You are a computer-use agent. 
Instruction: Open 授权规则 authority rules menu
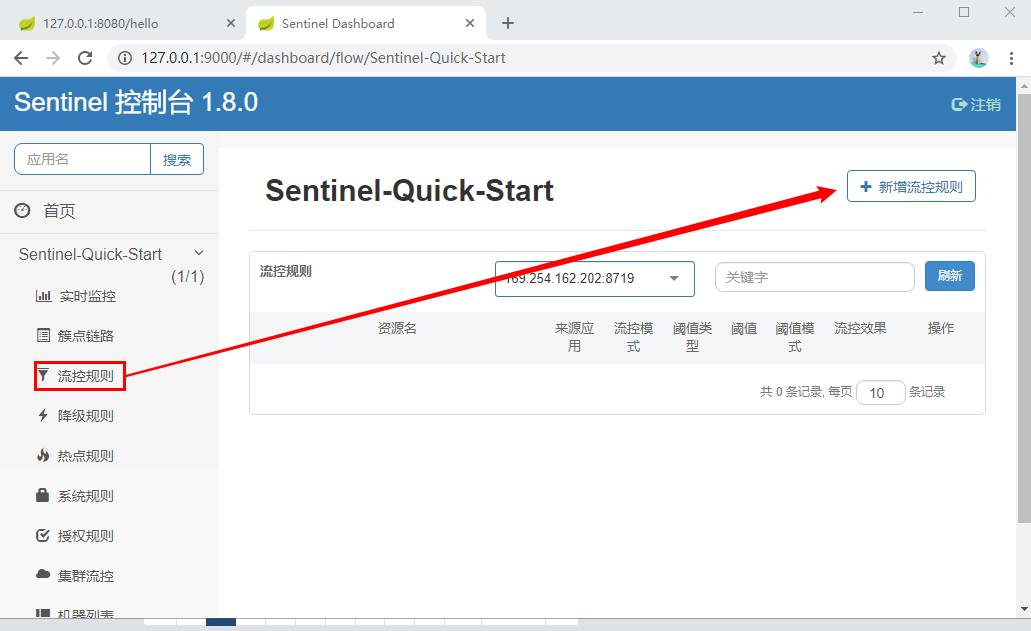75,536
